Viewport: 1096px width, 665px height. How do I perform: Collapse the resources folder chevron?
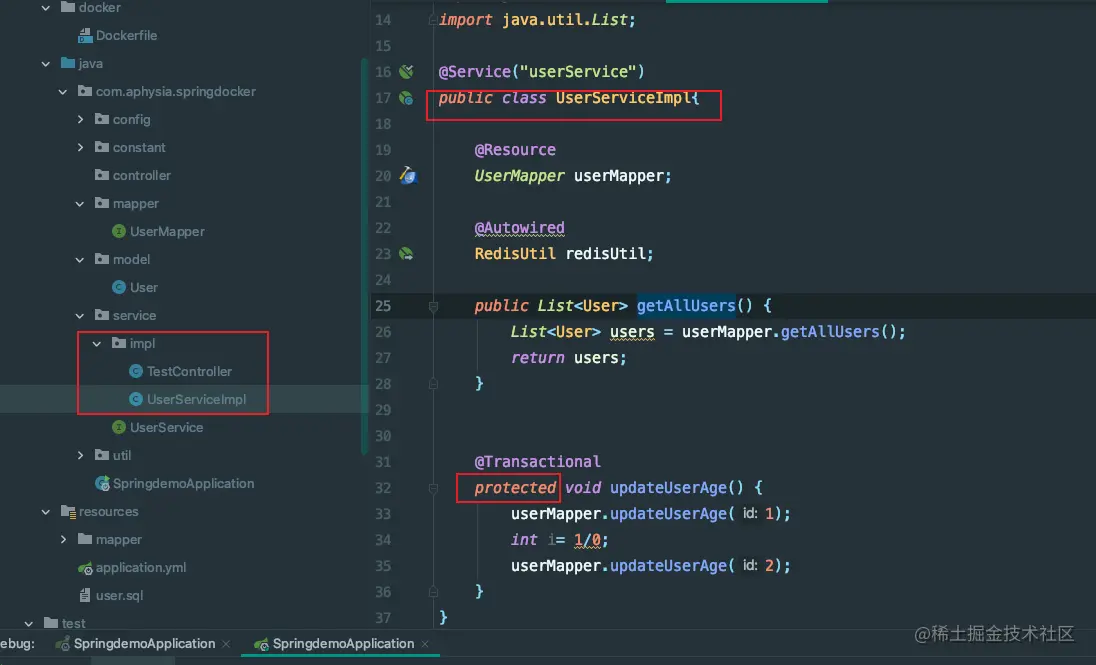46,511
